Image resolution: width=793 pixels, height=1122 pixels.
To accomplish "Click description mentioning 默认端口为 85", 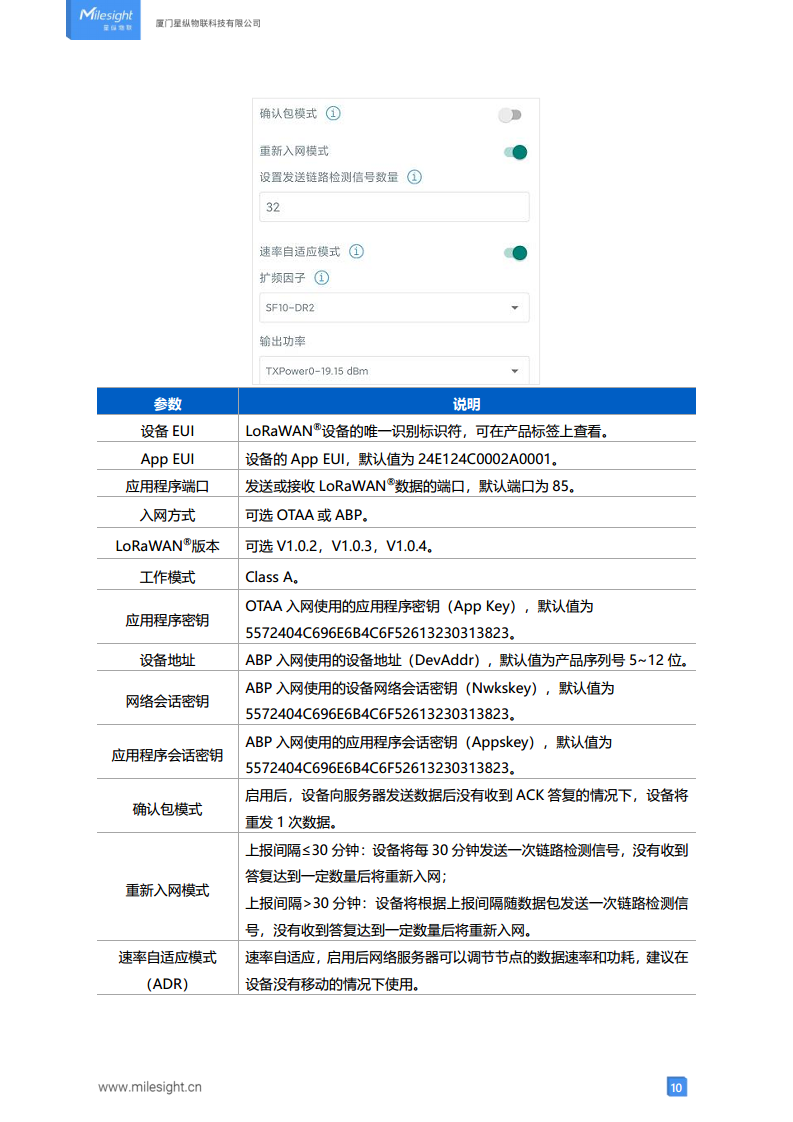I will (411, 487).
